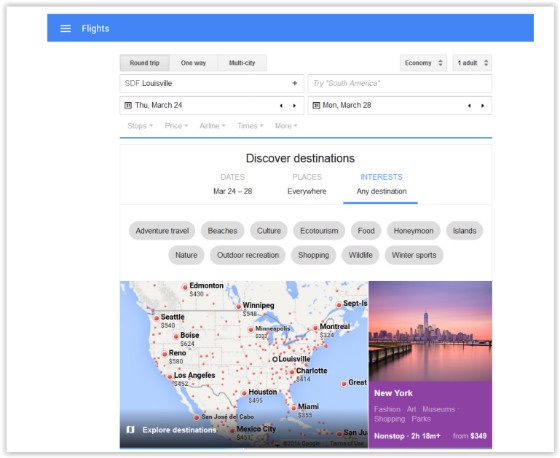Open calendar icon beside Thu, March 24
560x458 pixels.
pyautogui.click(x=128, y=105)
